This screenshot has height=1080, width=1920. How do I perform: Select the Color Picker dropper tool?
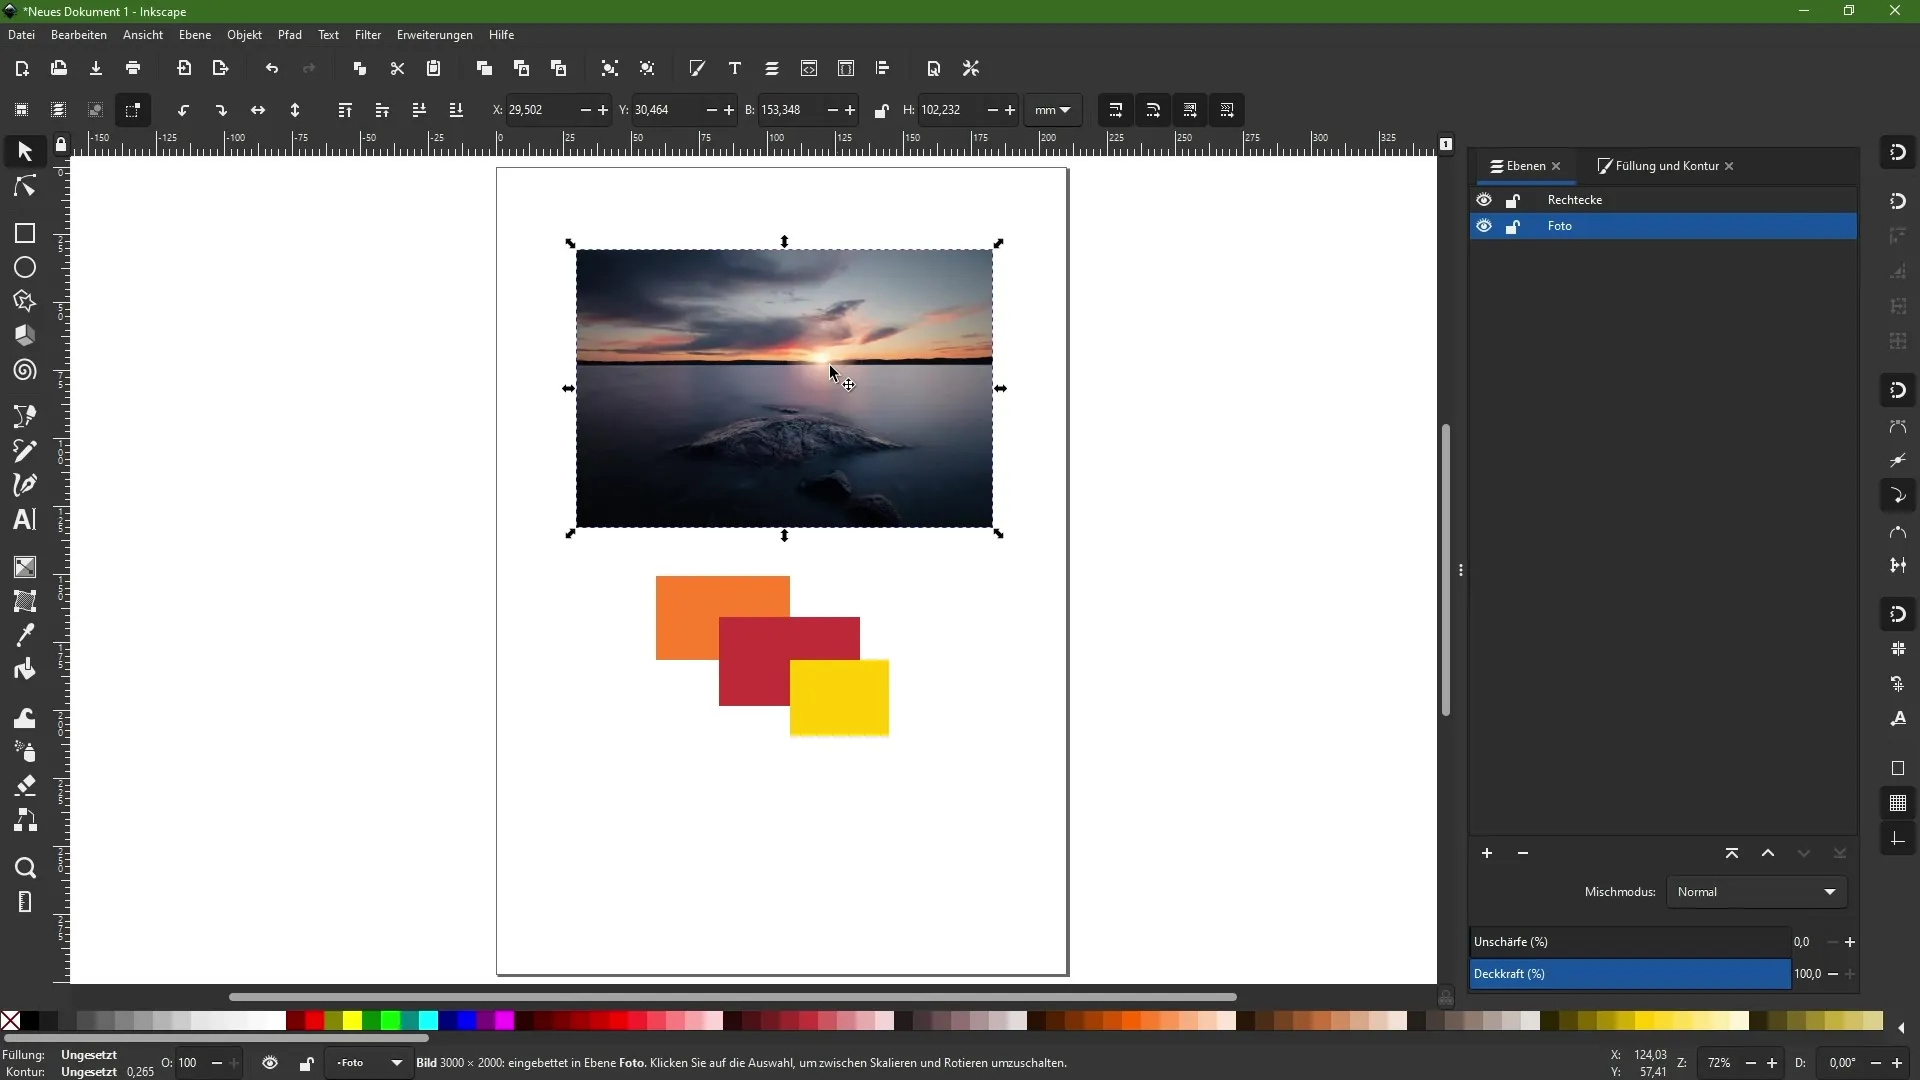24,635
